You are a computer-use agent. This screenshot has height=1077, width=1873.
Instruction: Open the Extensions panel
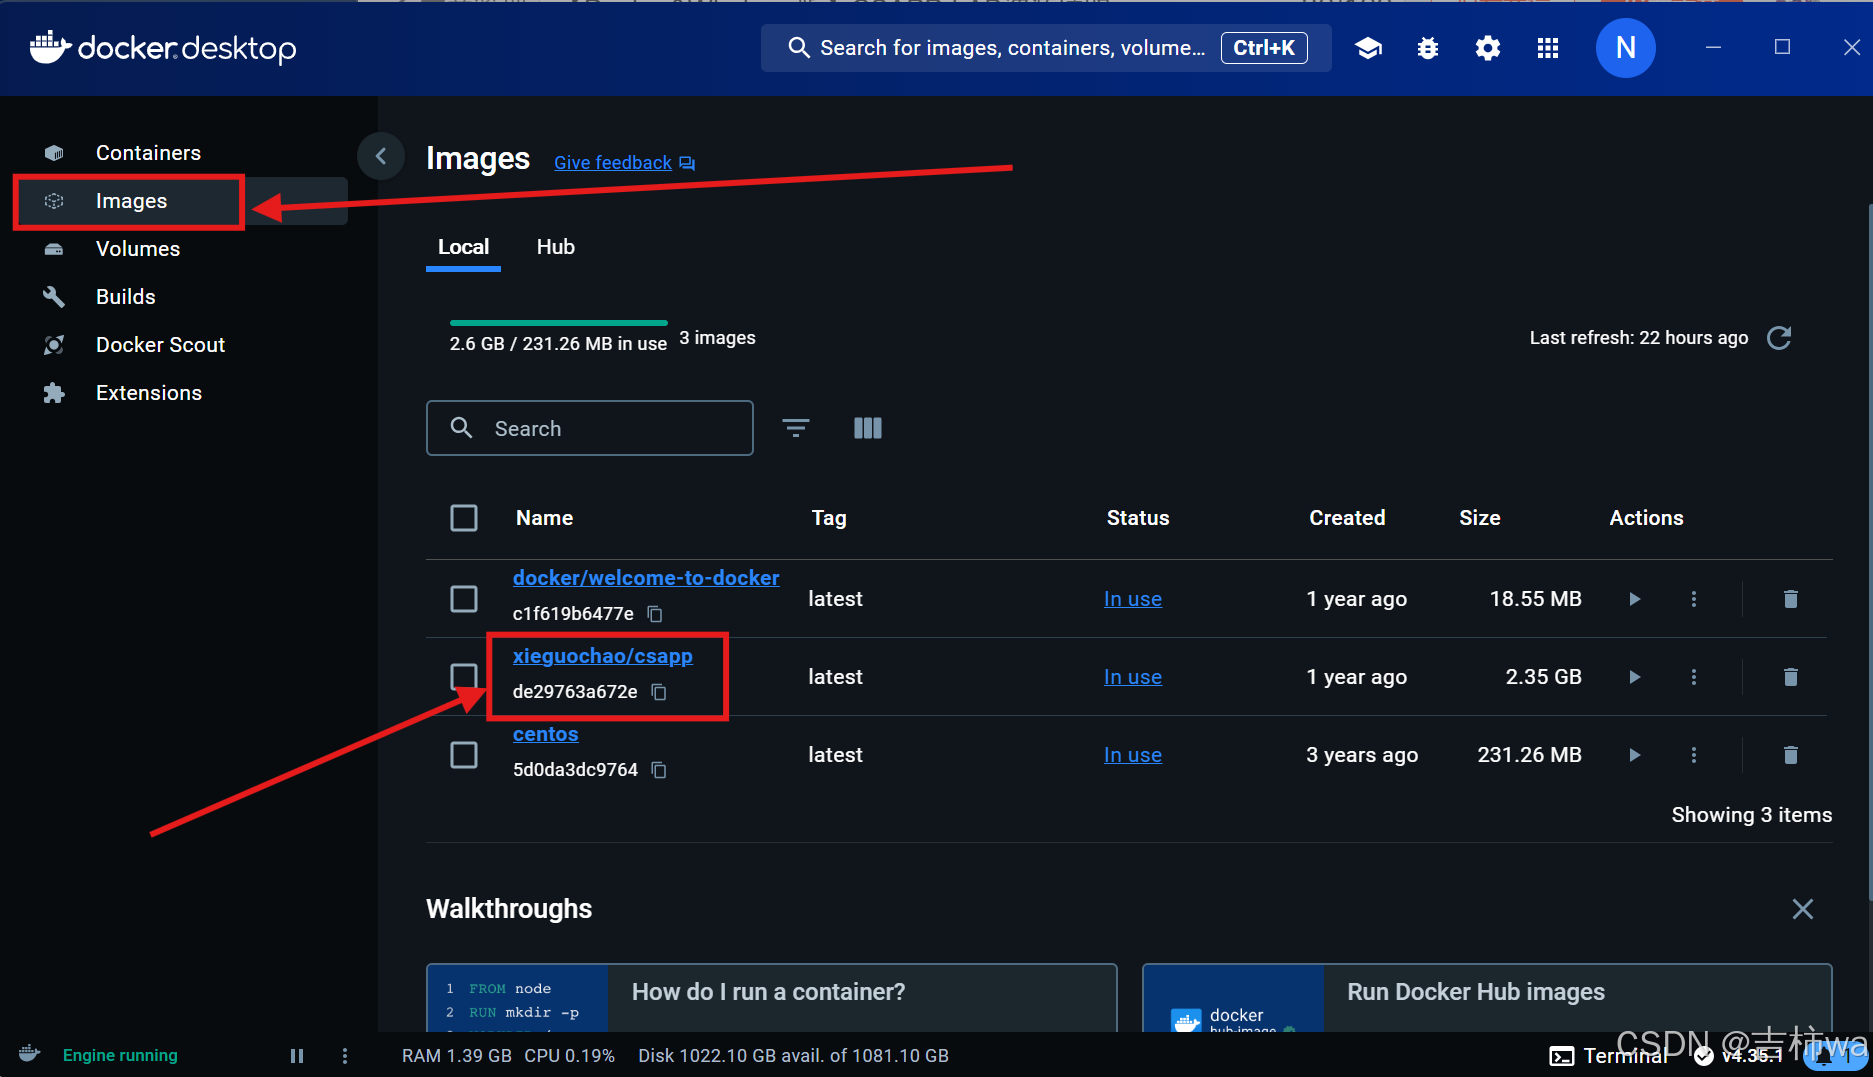(149, 392)
